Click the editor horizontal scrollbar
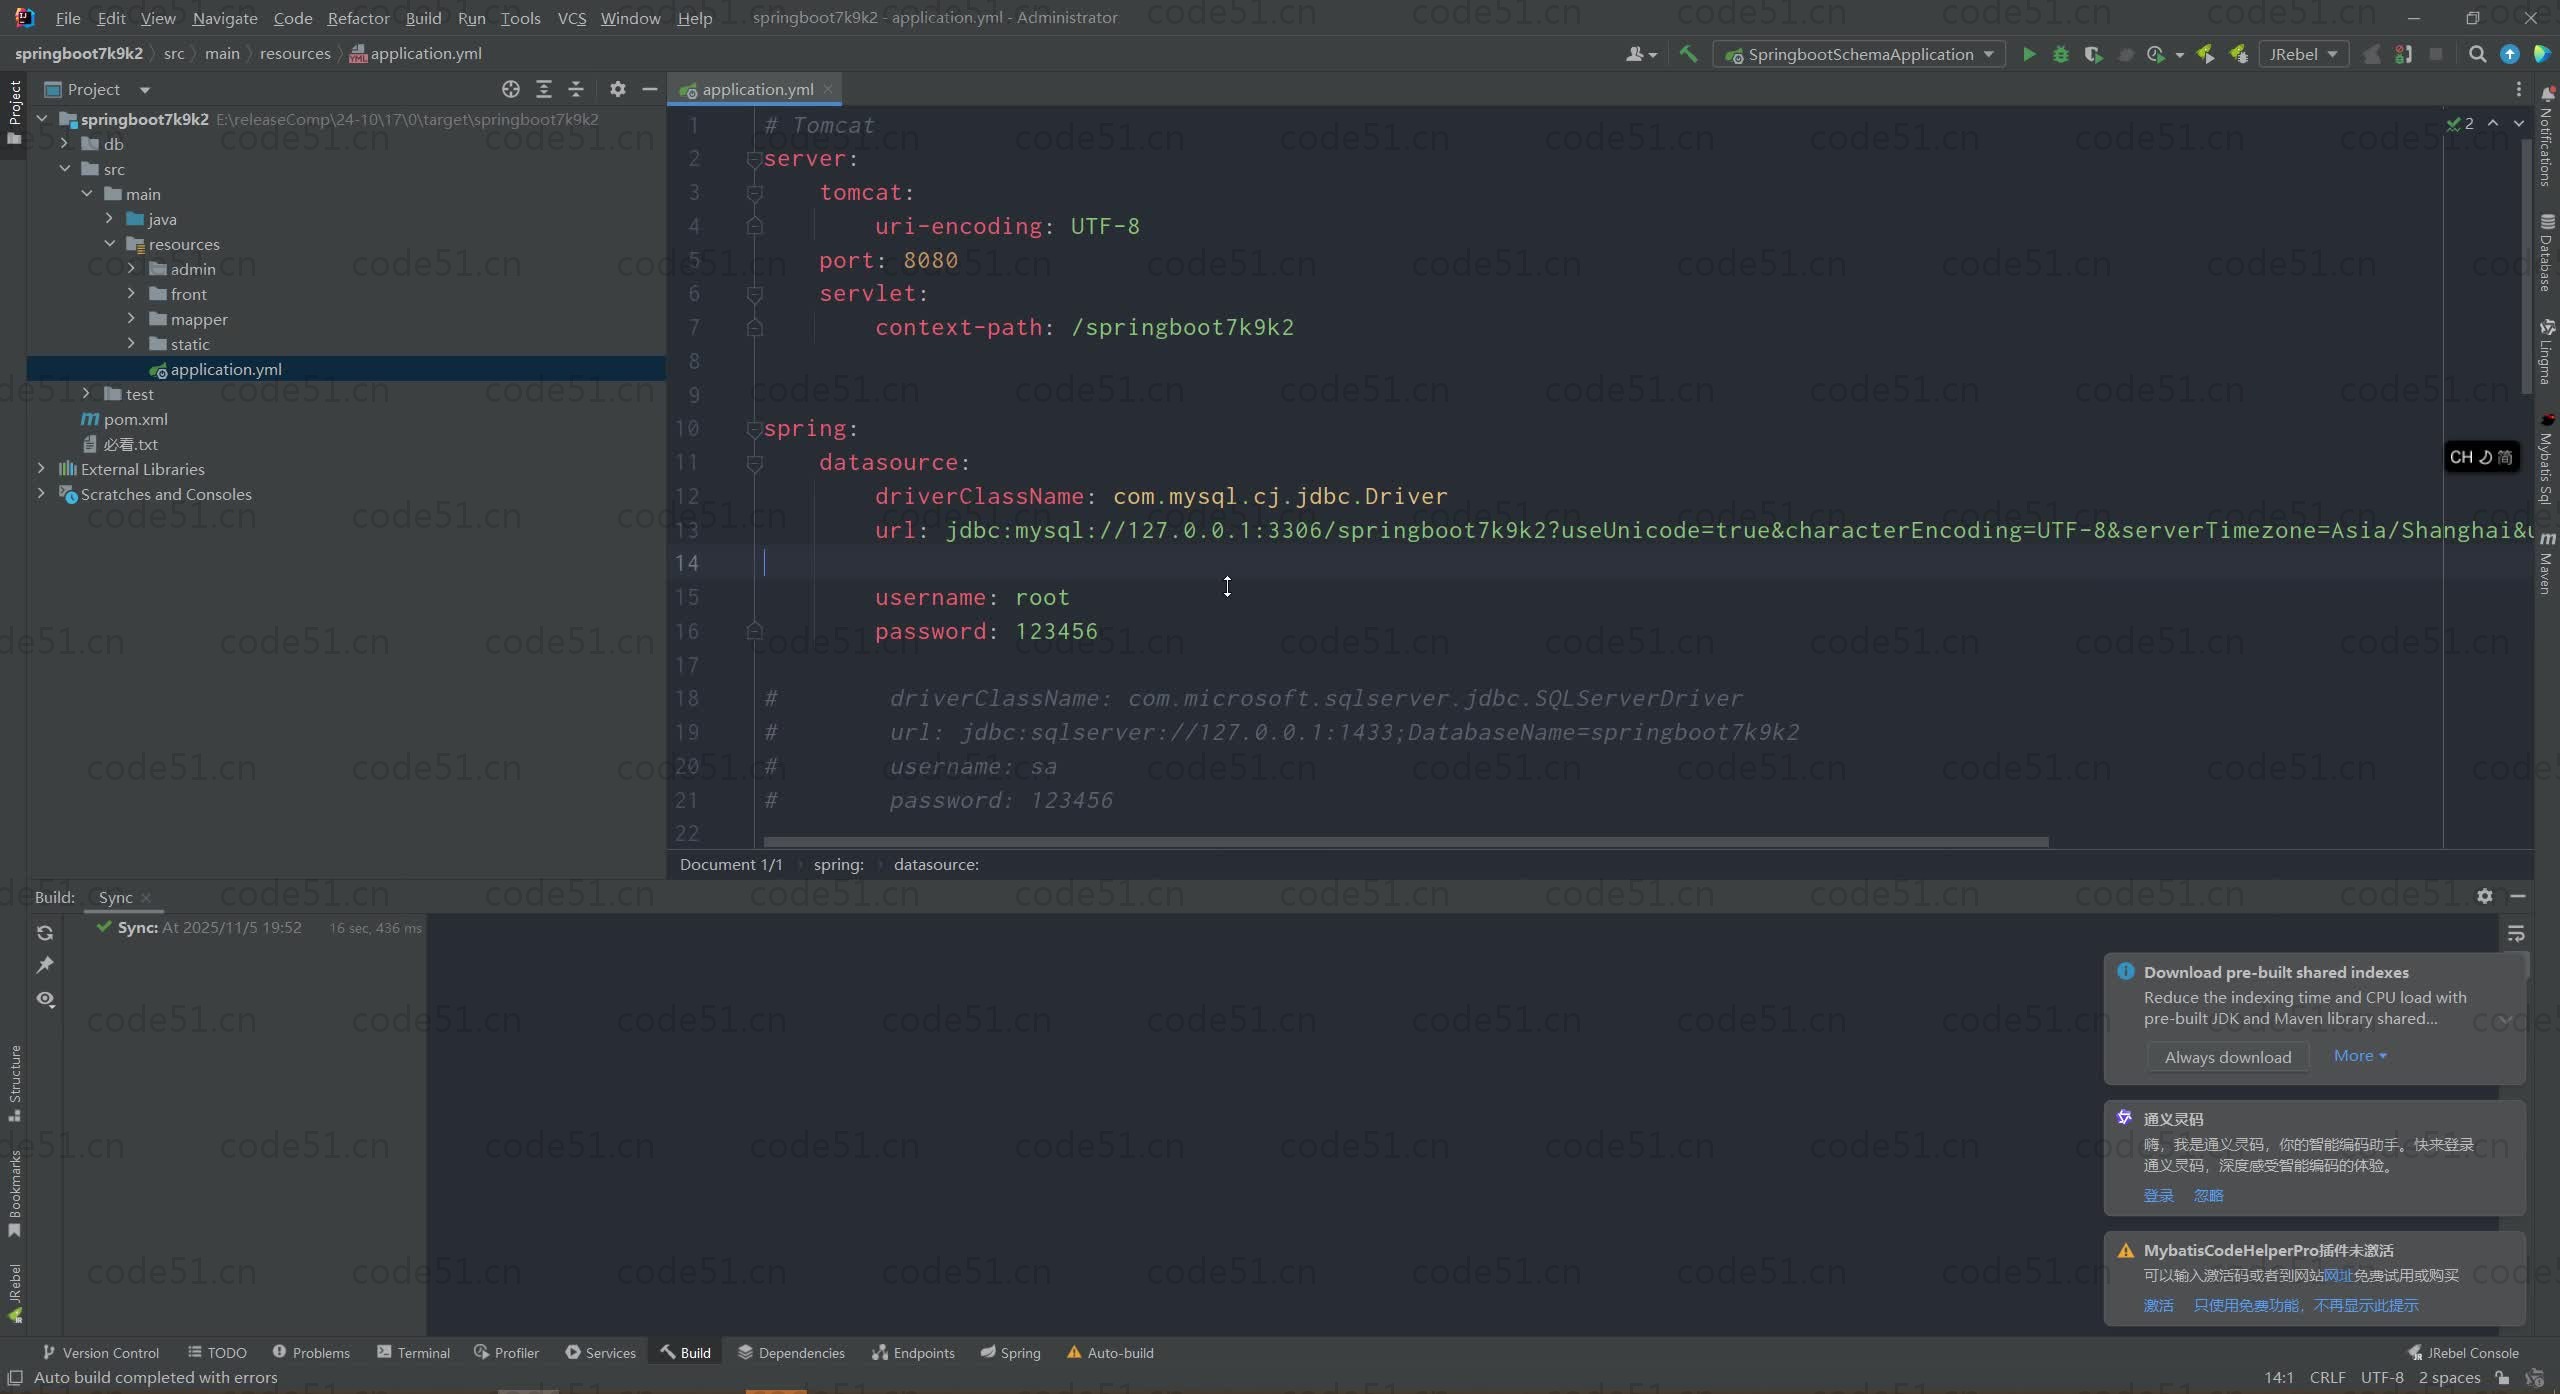2560x1394 pixels. 1405,842
